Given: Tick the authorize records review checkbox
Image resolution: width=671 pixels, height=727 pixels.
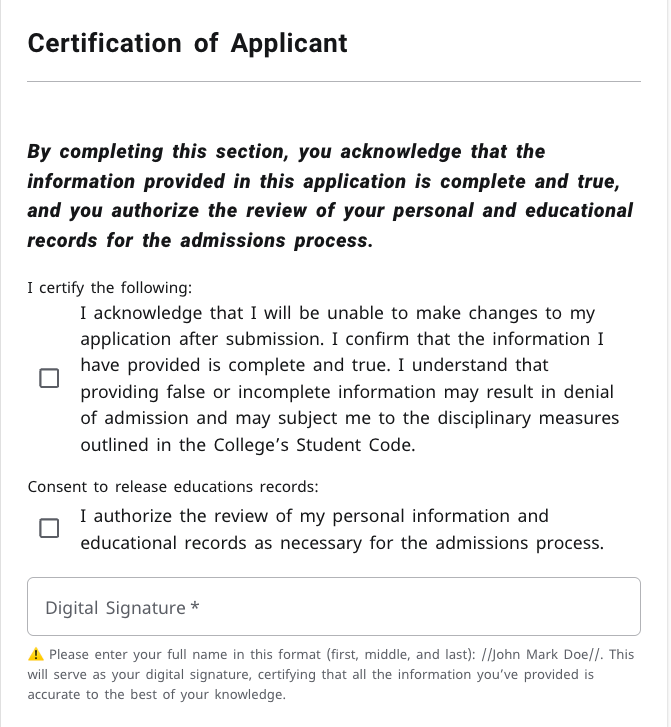Looking at the screenshot, I should tap(49, 528).
